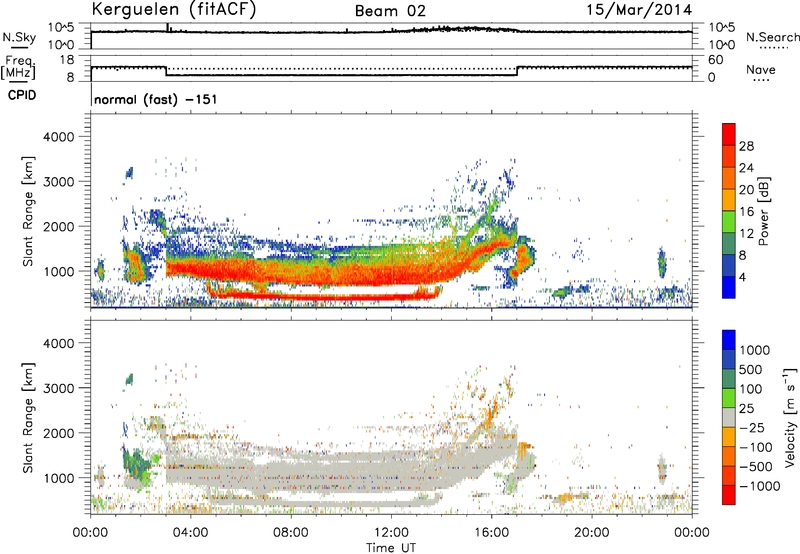The height and width of the screenshot is (554, 800).
Task: Click the 'N.Sky' label
Action: [x=19, y=37]
